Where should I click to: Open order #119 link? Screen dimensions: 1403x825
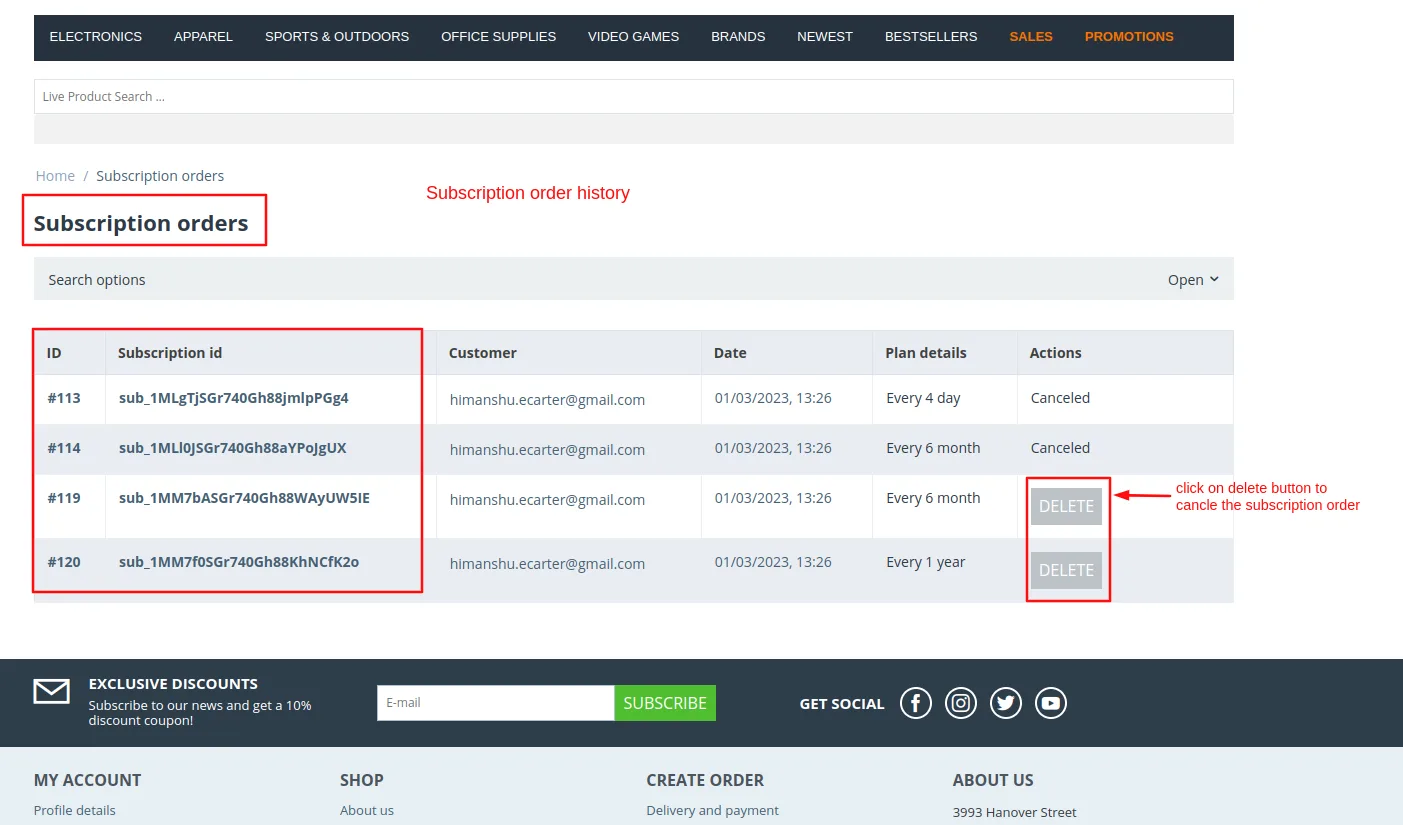64,498
